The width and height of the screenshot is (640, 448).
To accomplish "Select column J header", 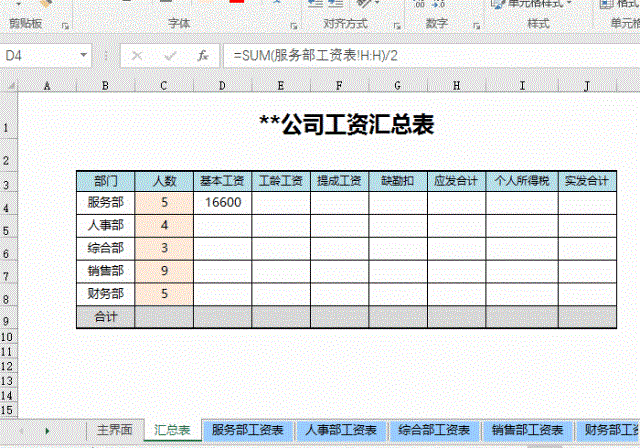I will click(587, 86).
